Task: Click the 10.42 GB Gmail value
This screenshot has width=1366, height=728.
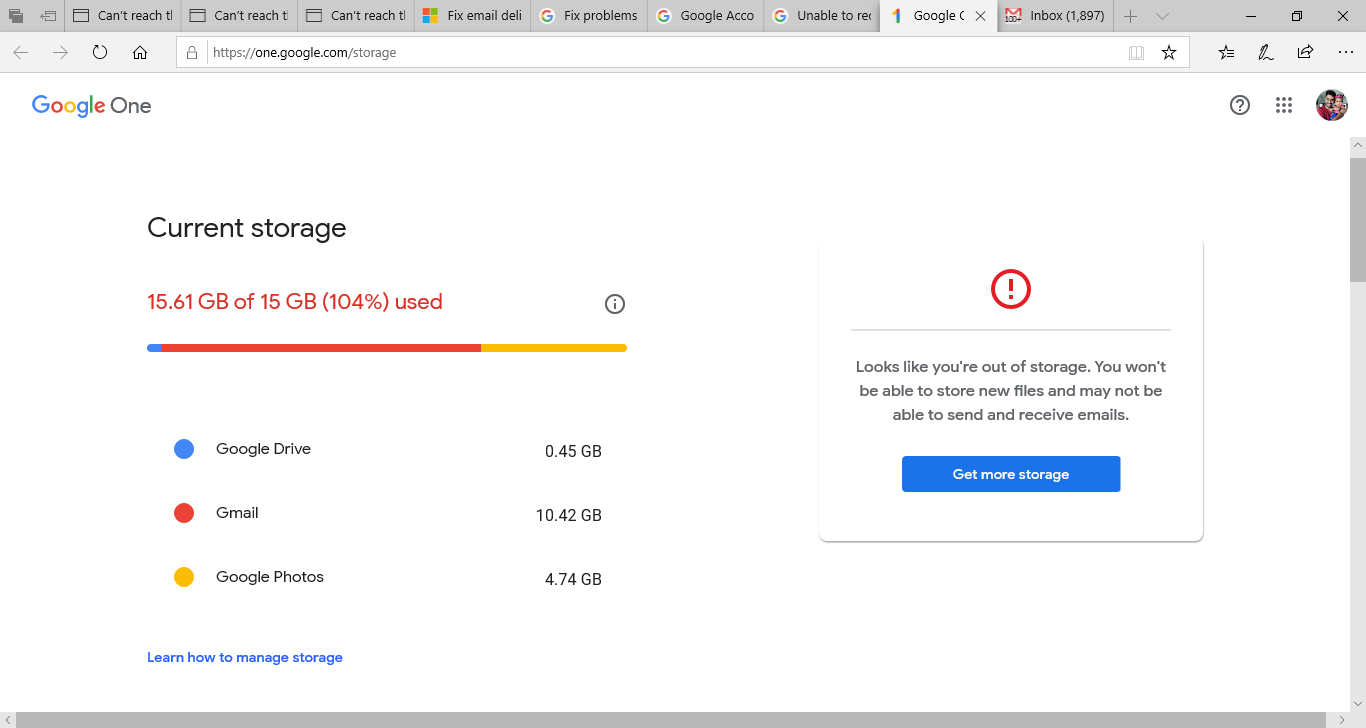Action: point(569,516)
